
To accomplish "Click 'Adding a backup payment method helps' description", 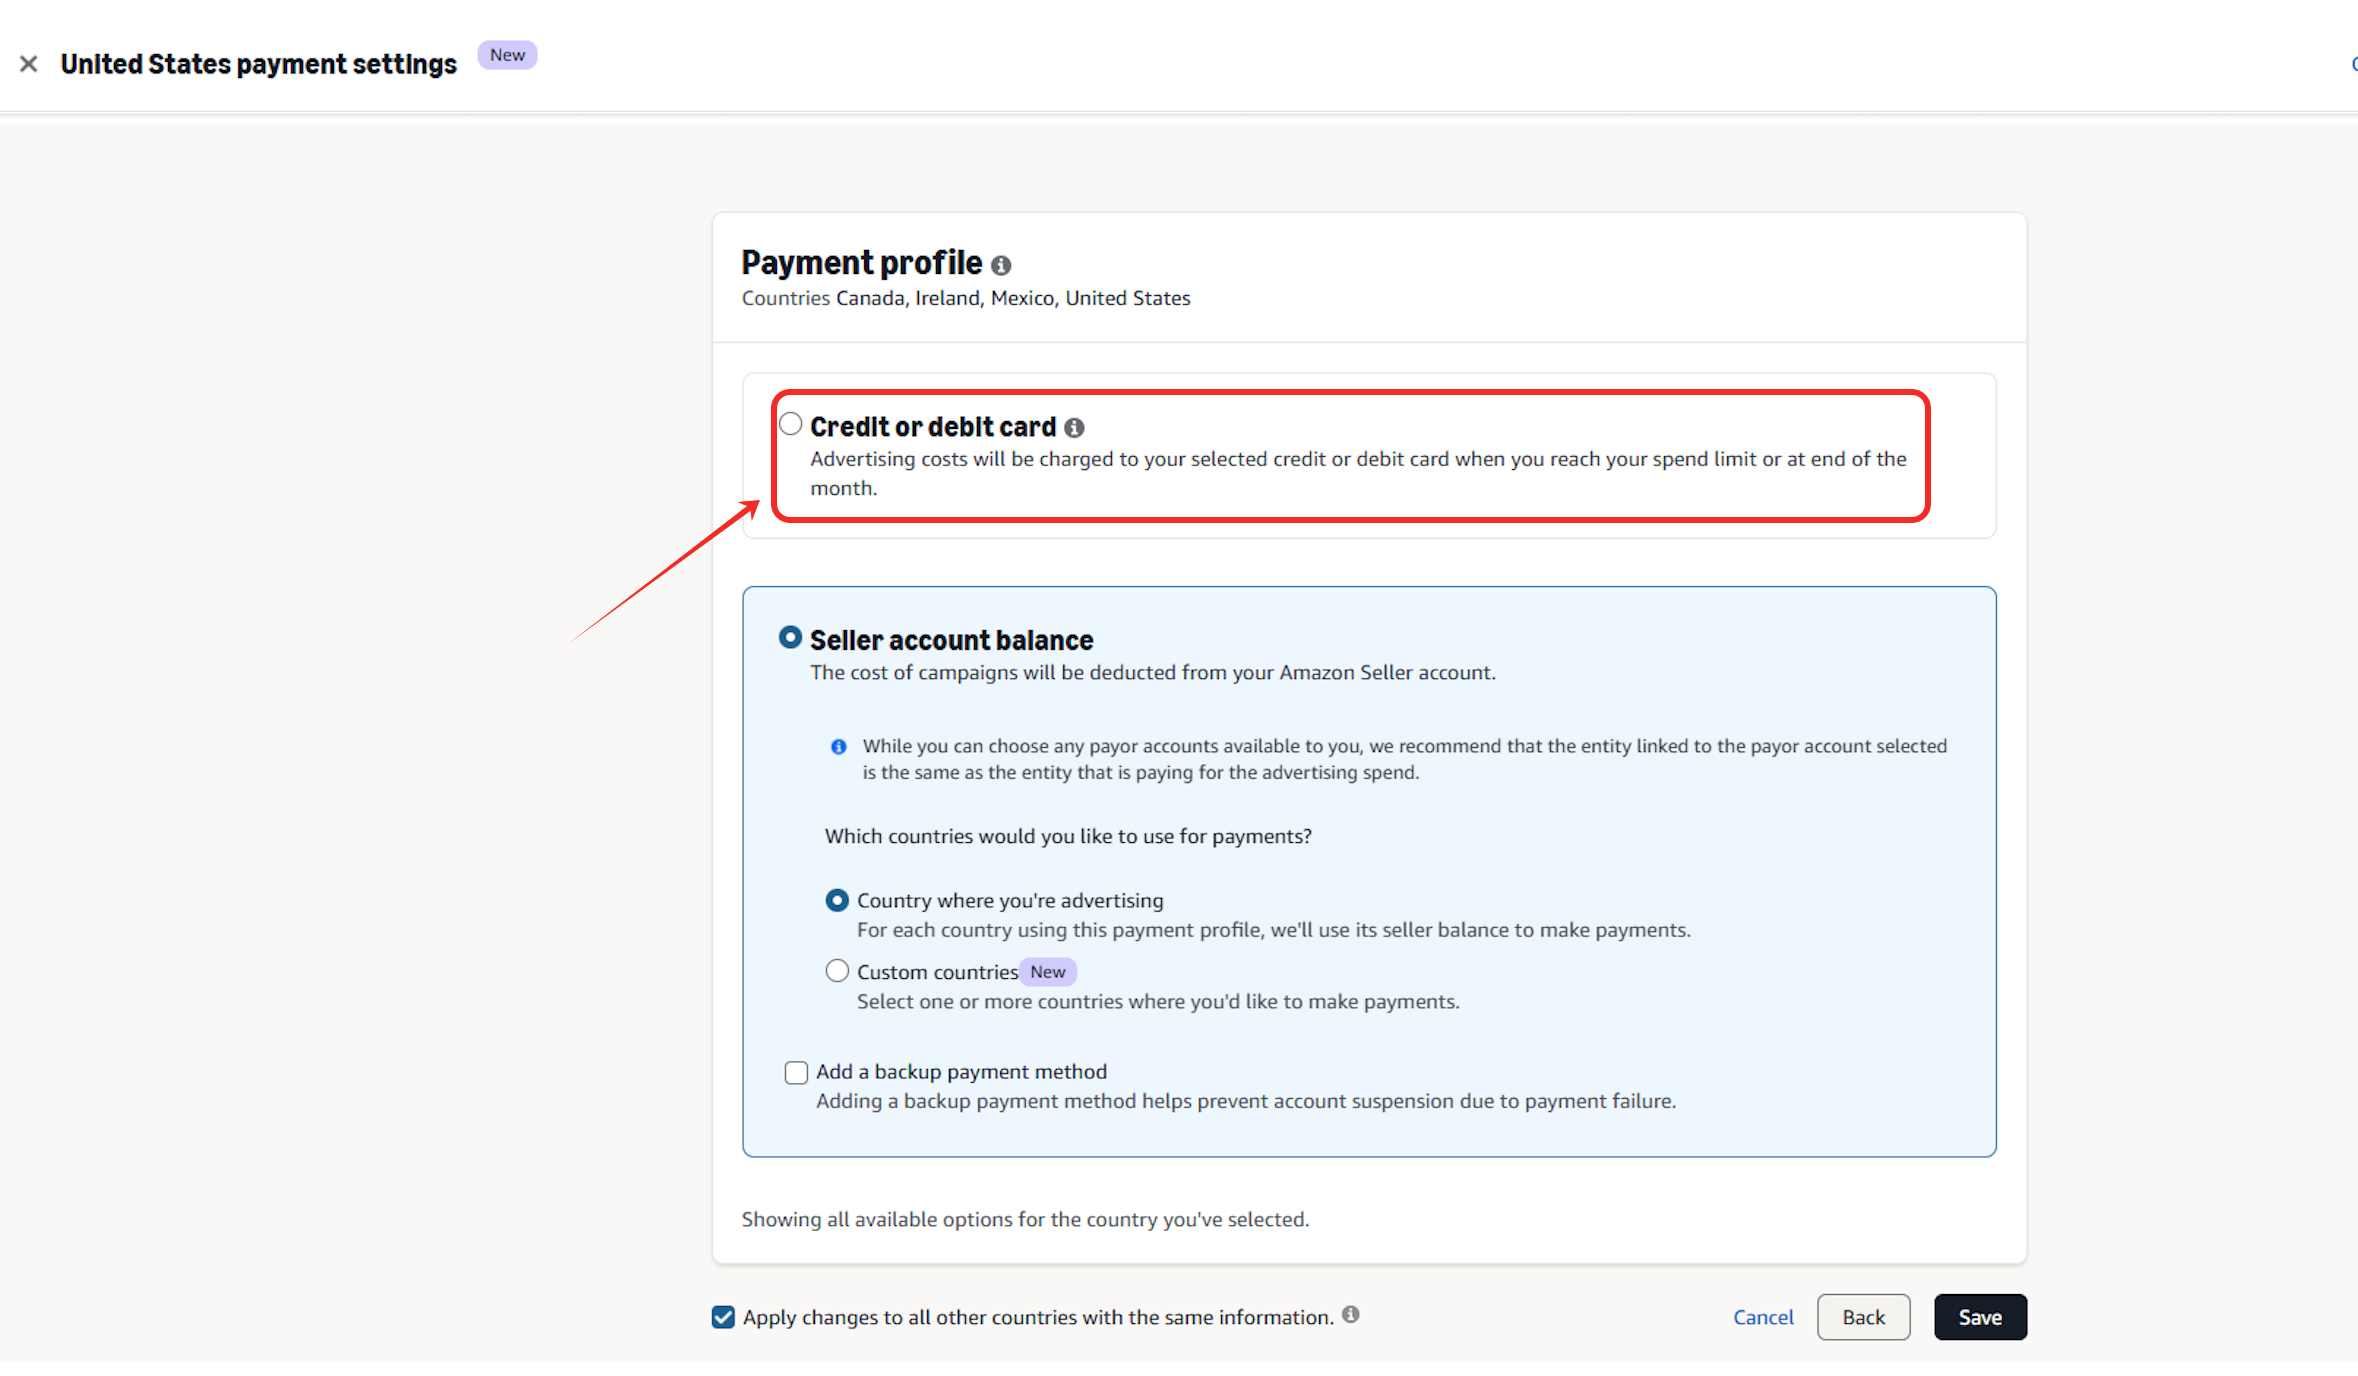I will click(1246, 1101).
